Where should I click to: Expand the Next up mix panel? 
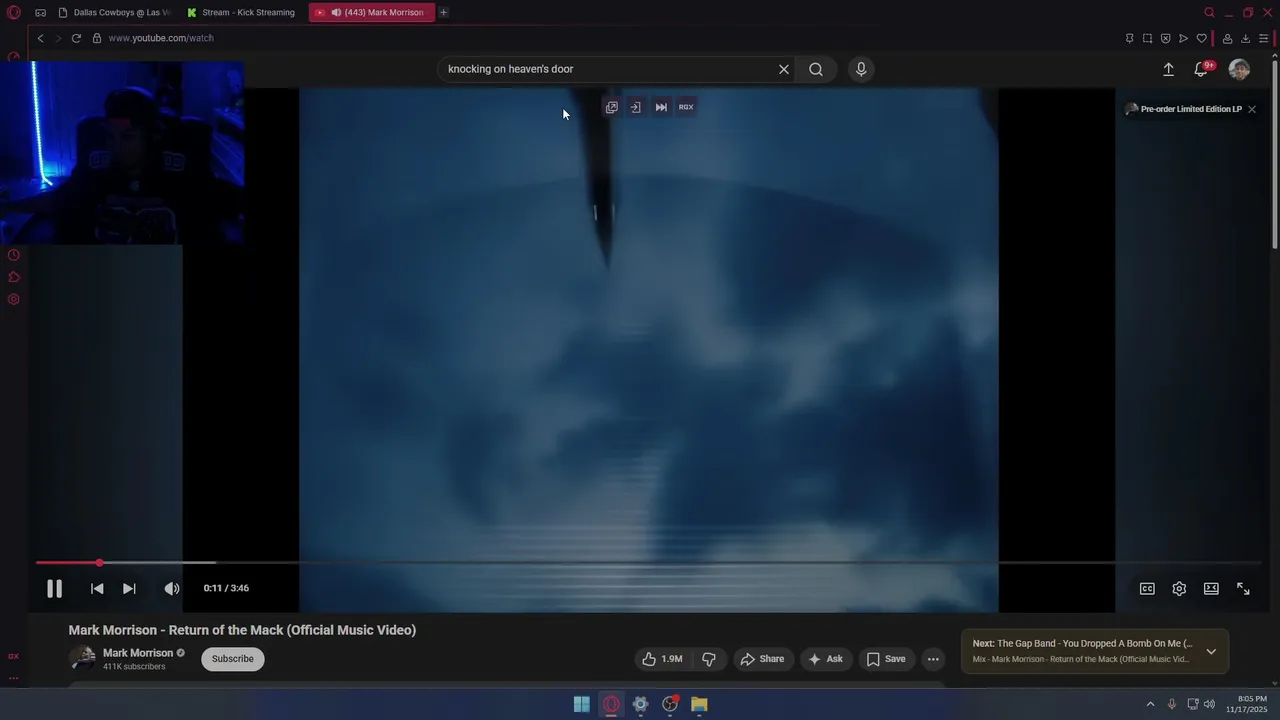coord(1211,651)
